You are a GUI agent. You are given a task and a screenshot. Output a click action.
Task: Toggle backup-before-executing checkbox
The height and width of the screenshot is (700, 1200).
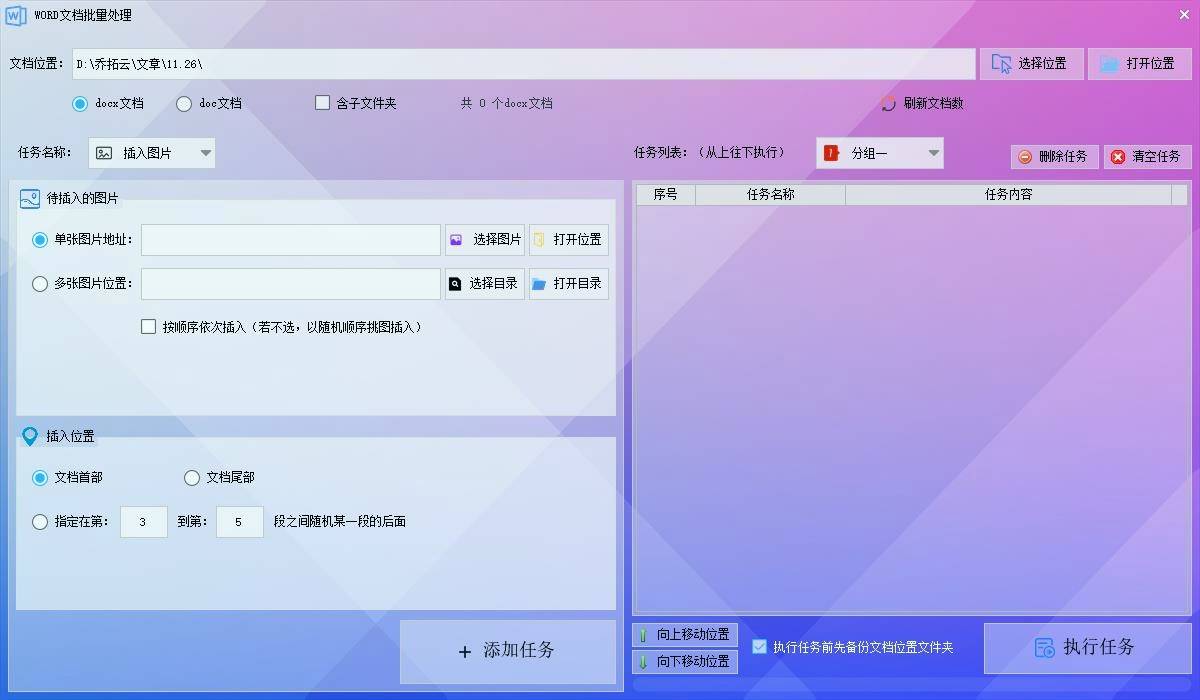[759, 647]
